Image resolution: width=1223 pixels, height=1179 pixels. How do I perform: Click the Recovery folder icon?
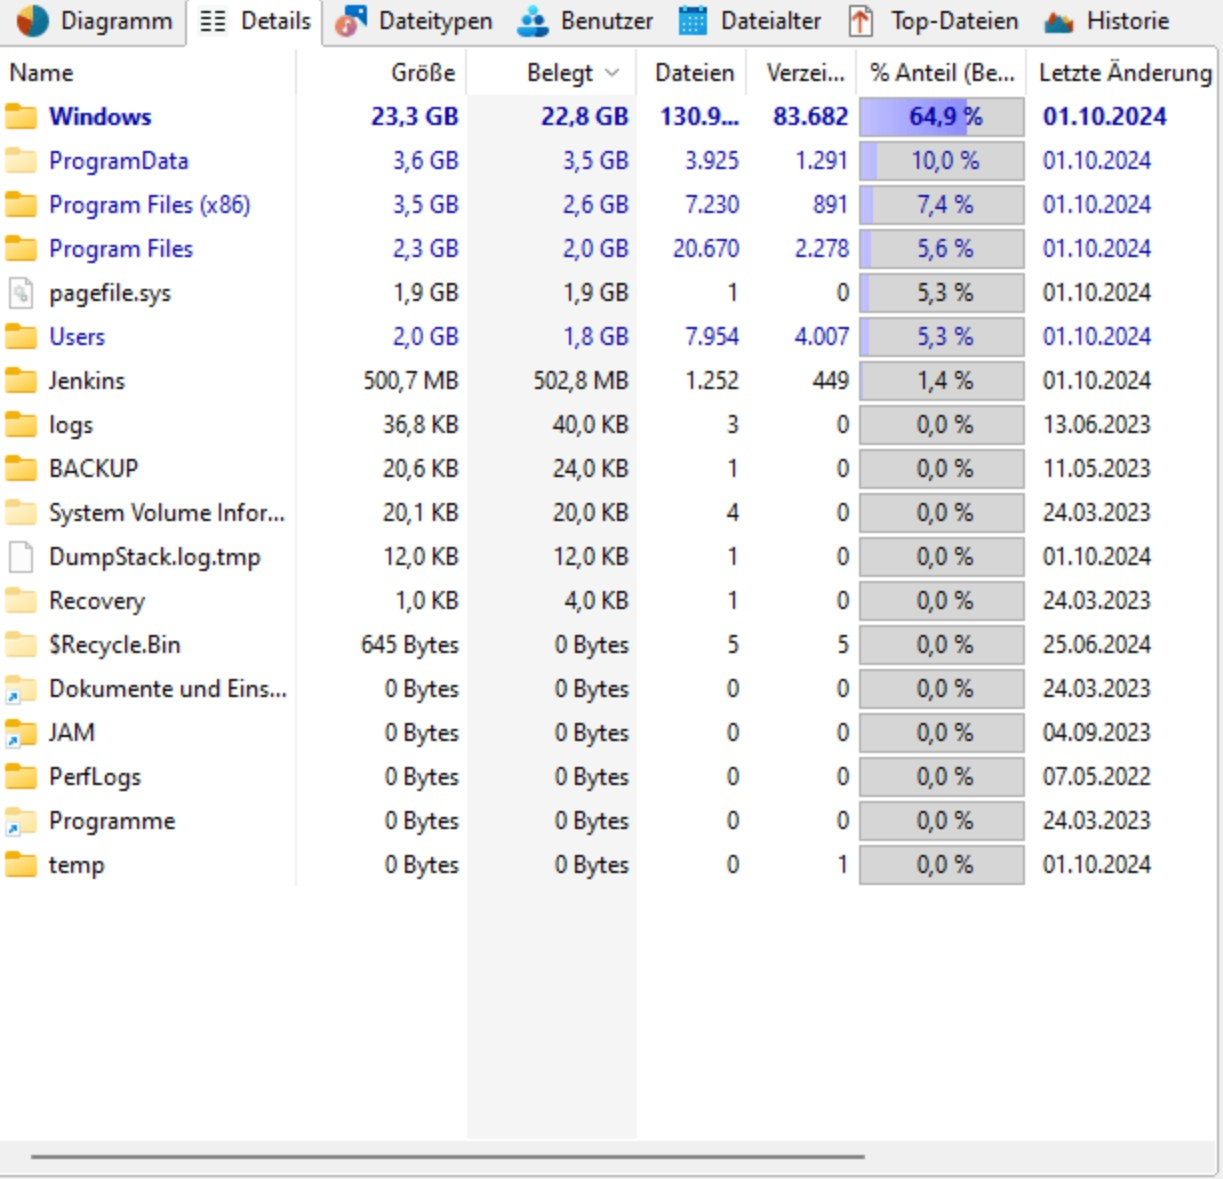pyautogui.click(x=20, y=601)
